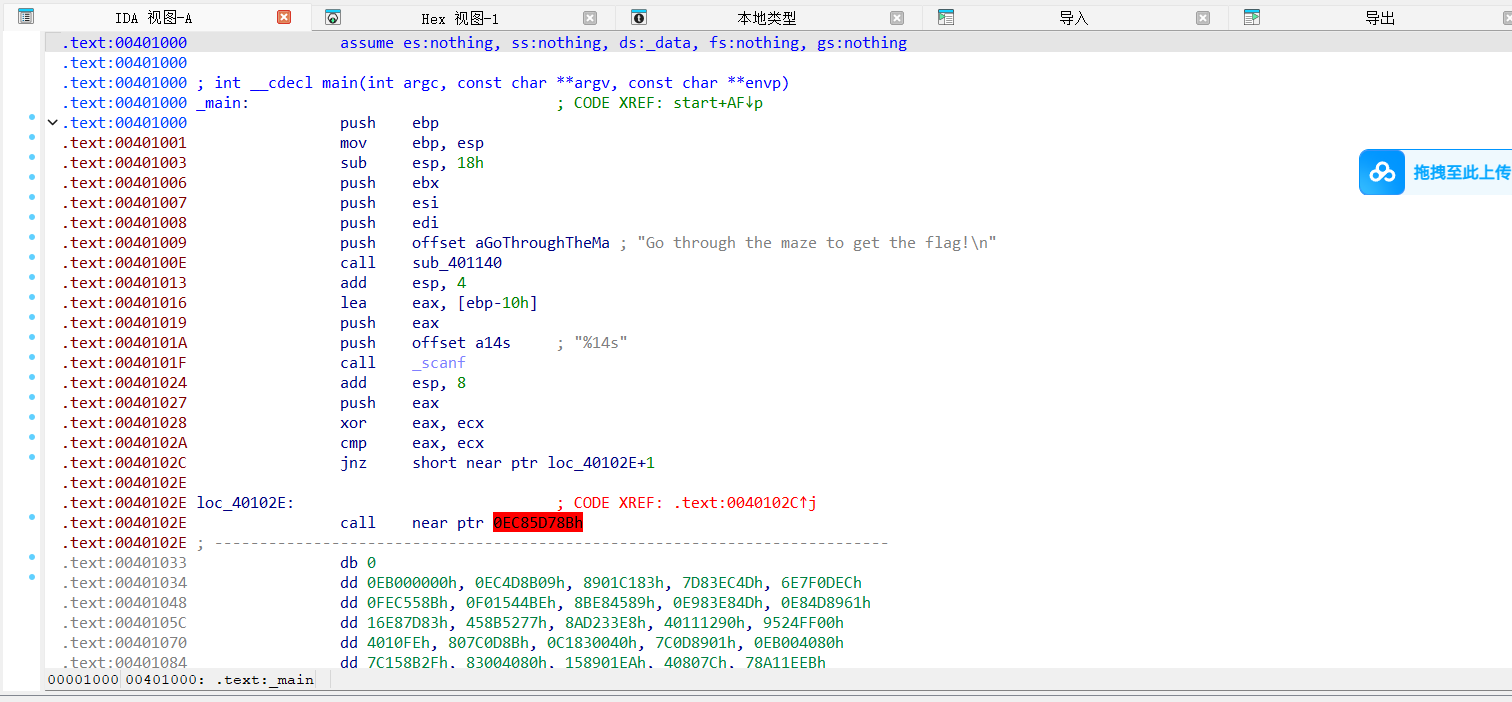The image size is (1512, 702).
Task: Click the 本地类型 tab icon
Action: [x=639, y=17]
